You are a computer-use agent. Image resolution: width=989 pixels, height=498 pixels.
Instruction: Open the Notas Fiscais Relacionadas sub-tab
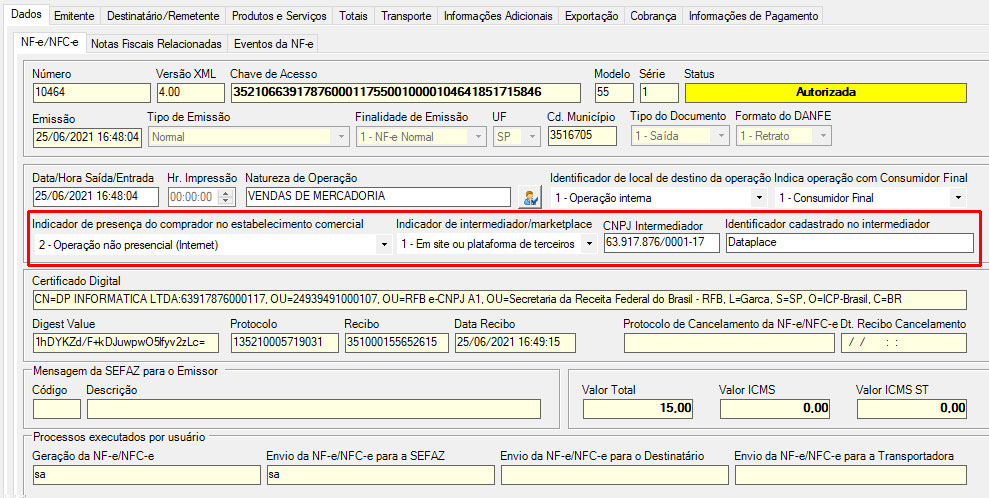[156, 44]
